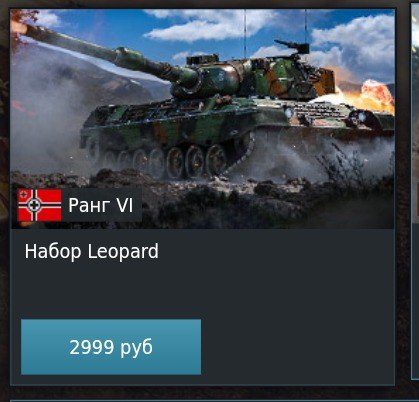This screenshot has height=402, width=419.
Task: Open the Набор Leopard title link
Action: point(92,251)
